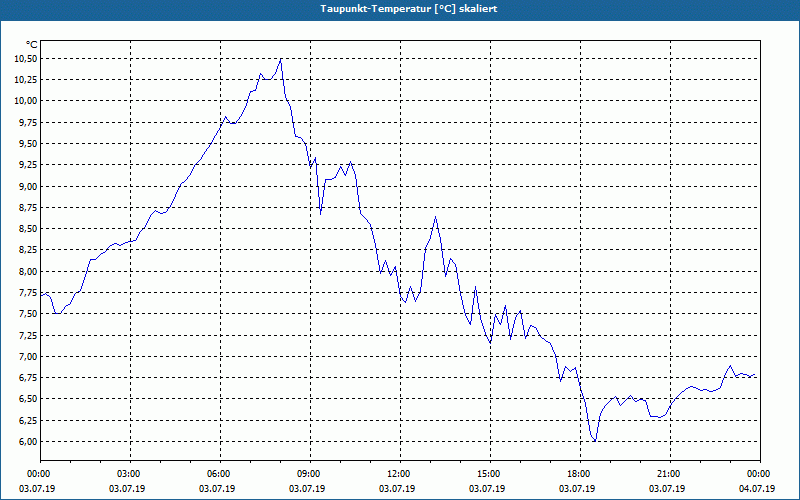Click the y-axis label '10,00'
This screenshot has height=500, width=800.
pyautogui.click(x=26, y=101)
